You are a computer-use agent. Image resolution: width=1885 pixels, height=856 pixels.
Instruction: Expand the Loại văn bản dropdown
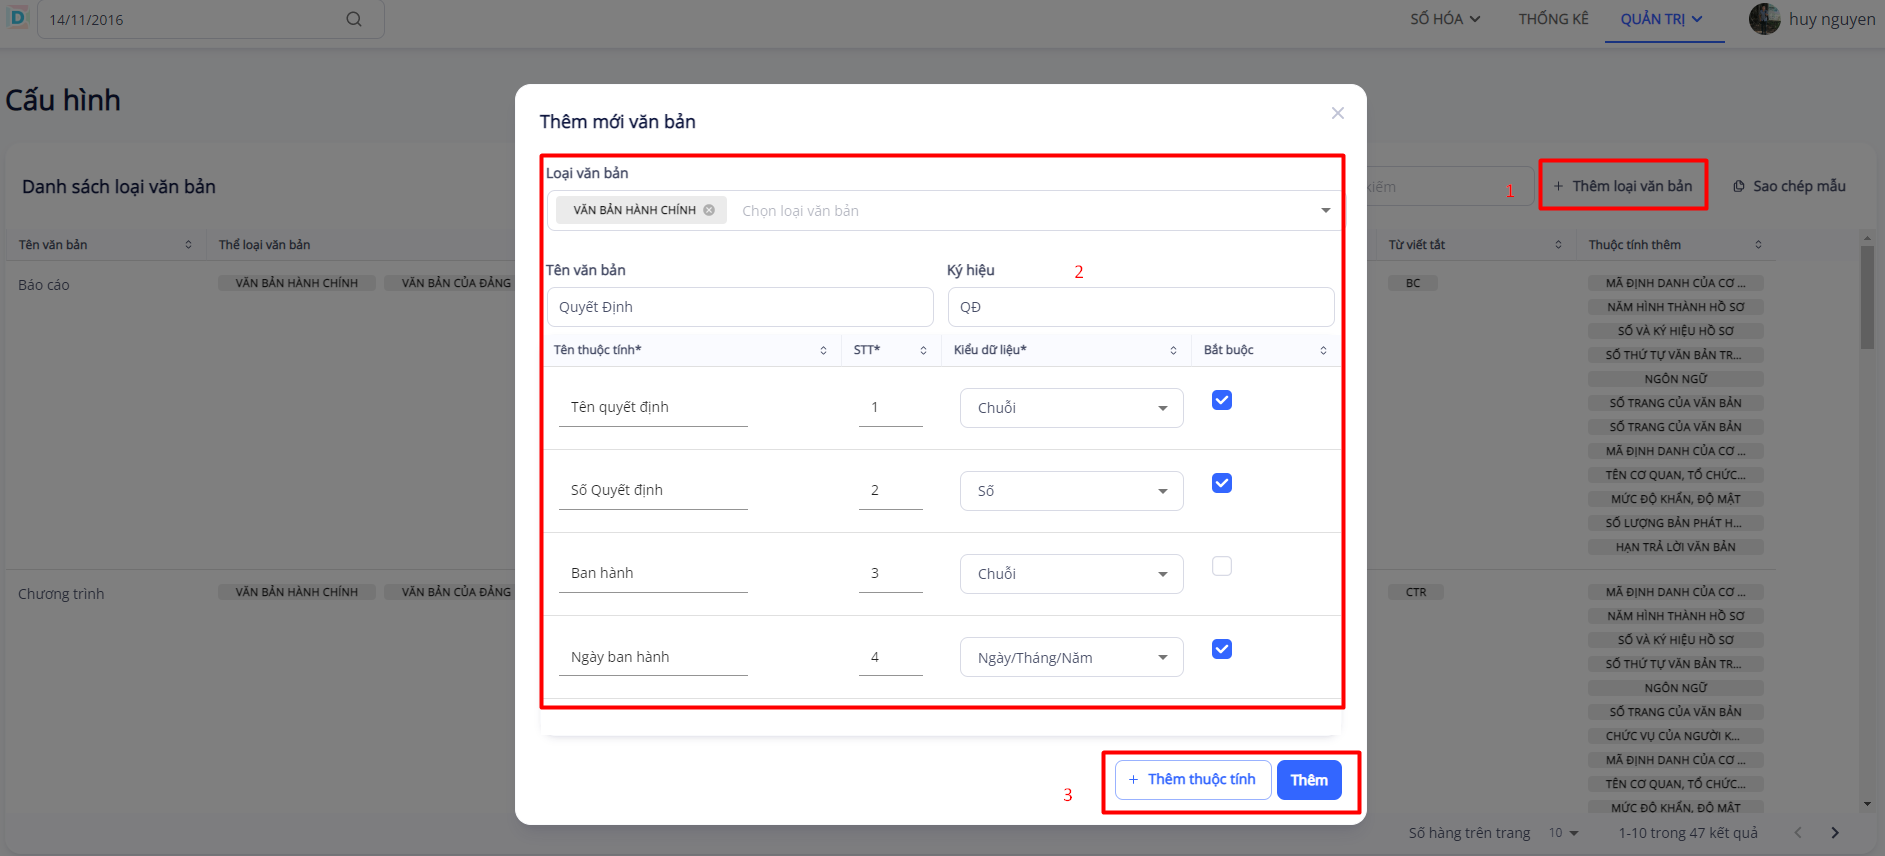[x=1325, y=211]
